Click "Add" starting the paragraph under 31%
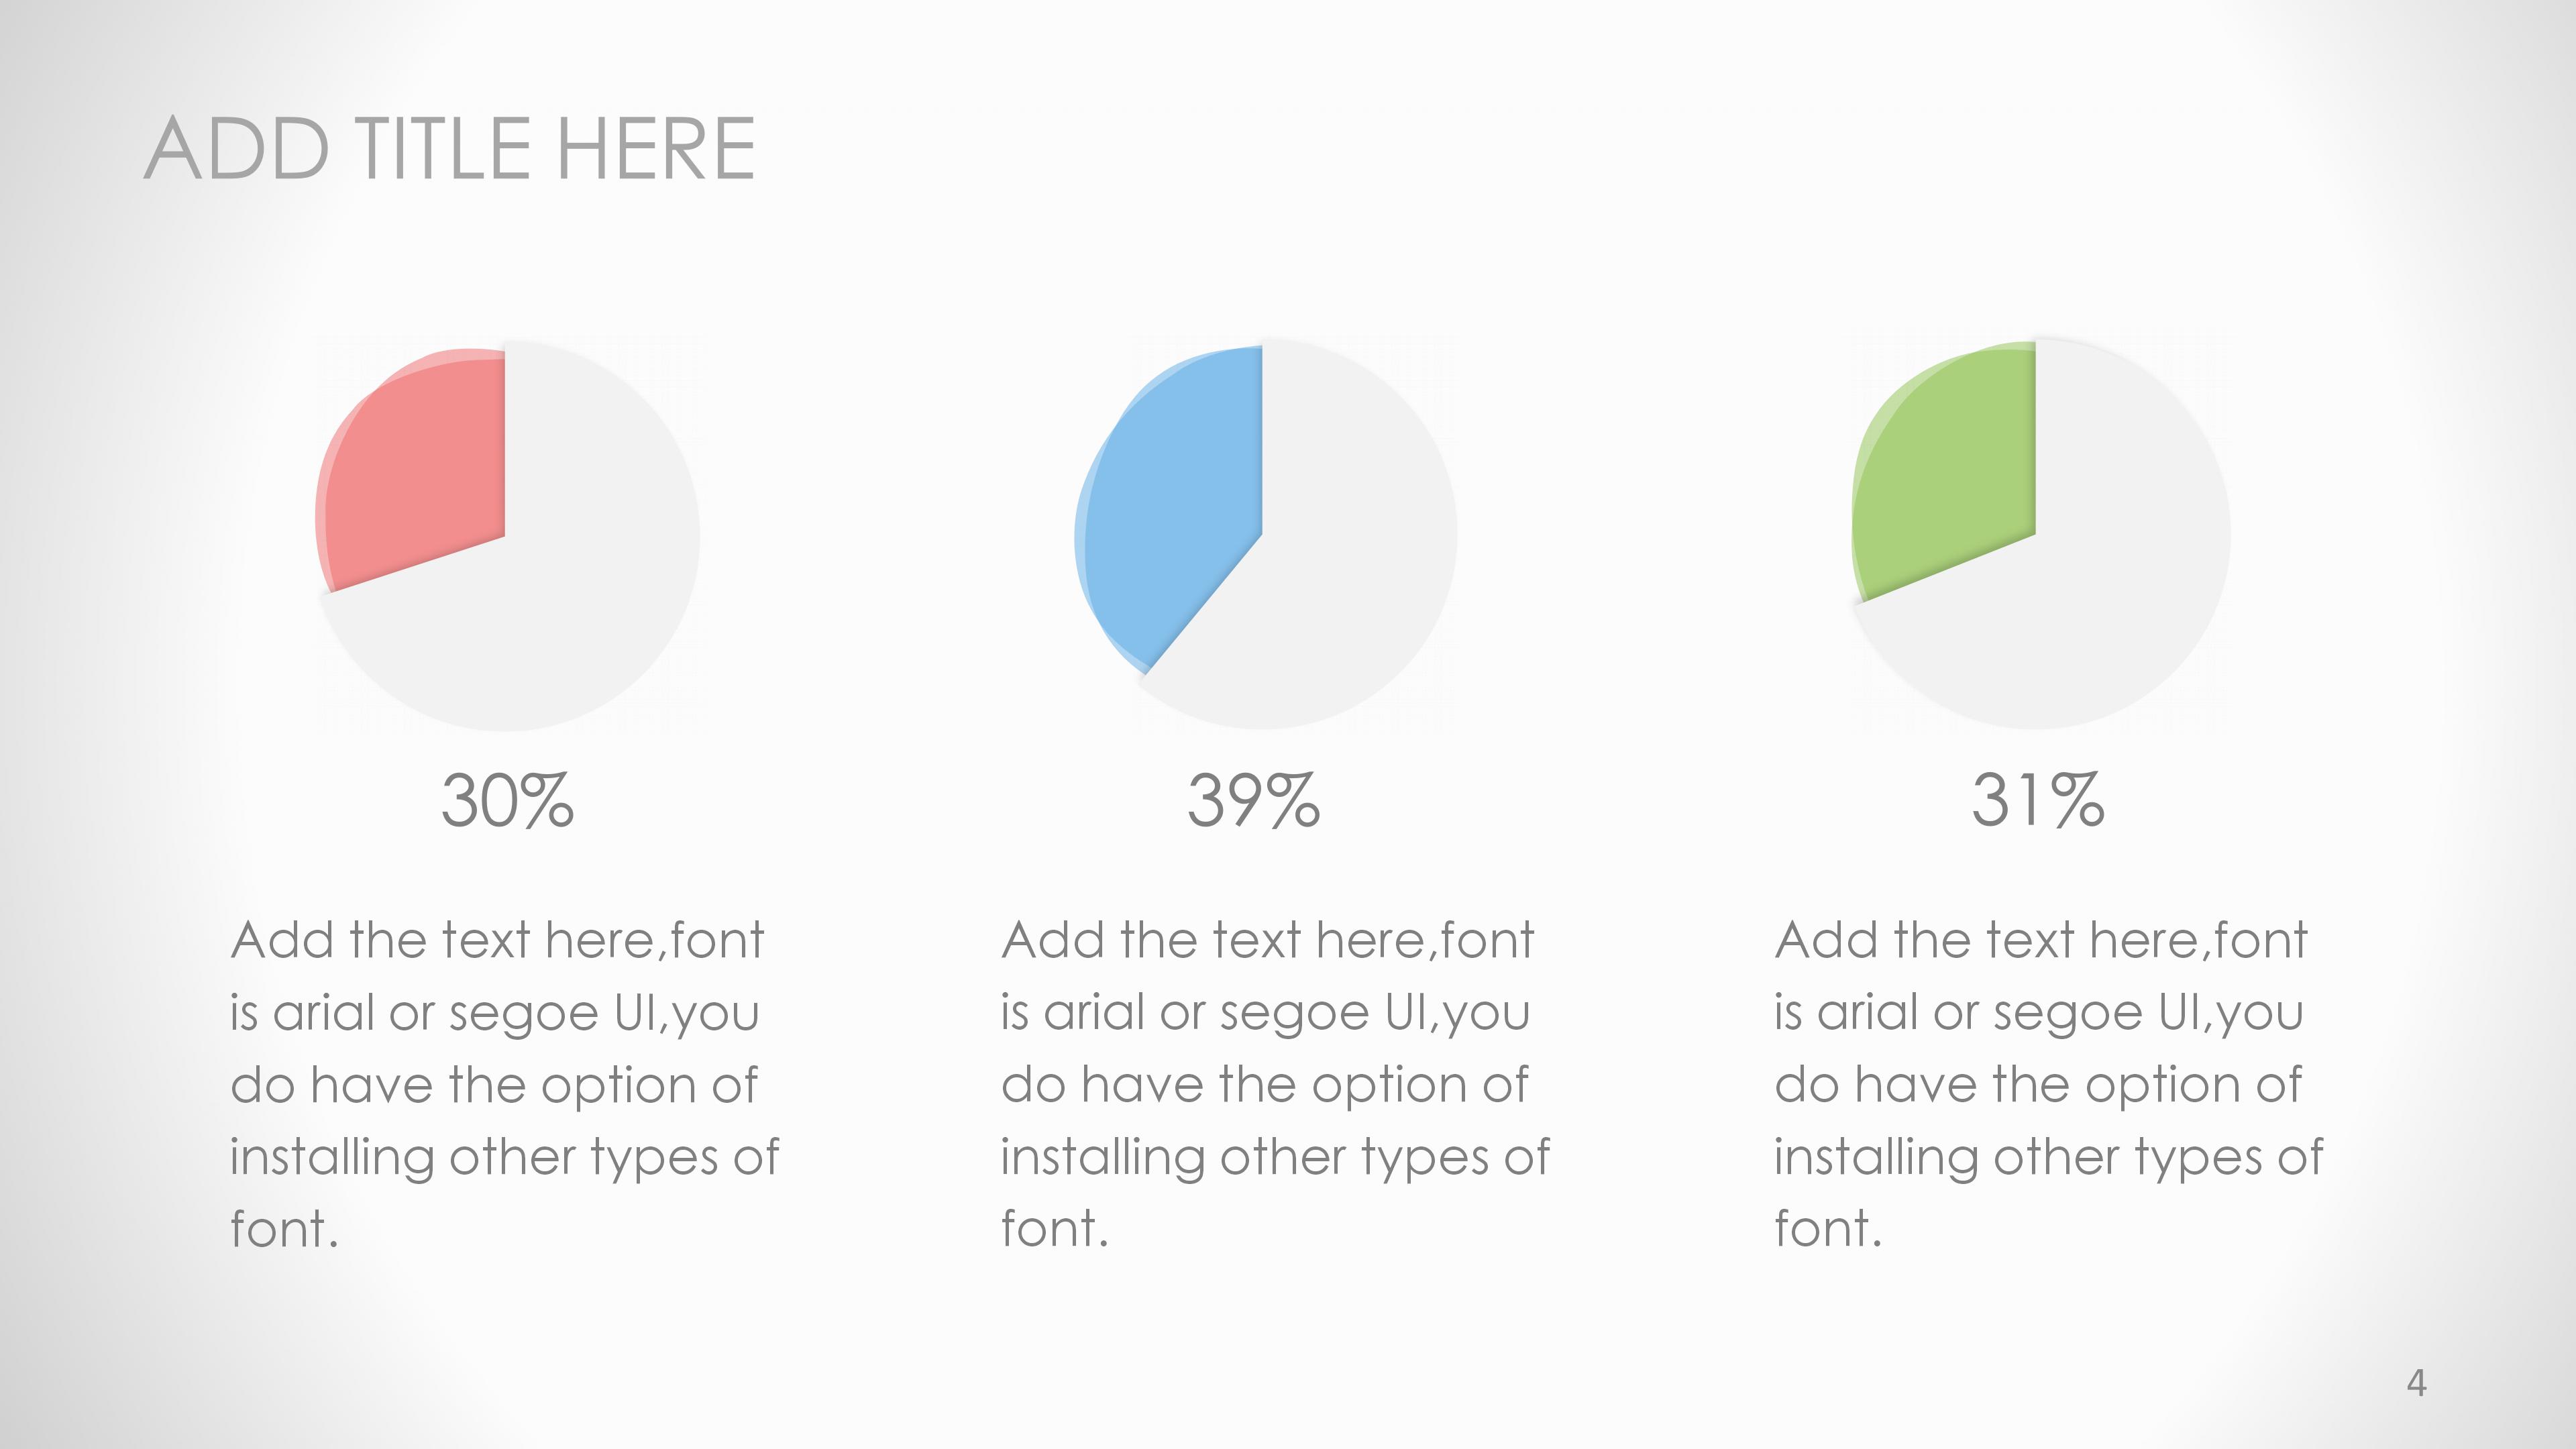Image resolution: width=2576 pixels, height=1449 pixels. click(1825, 941)
